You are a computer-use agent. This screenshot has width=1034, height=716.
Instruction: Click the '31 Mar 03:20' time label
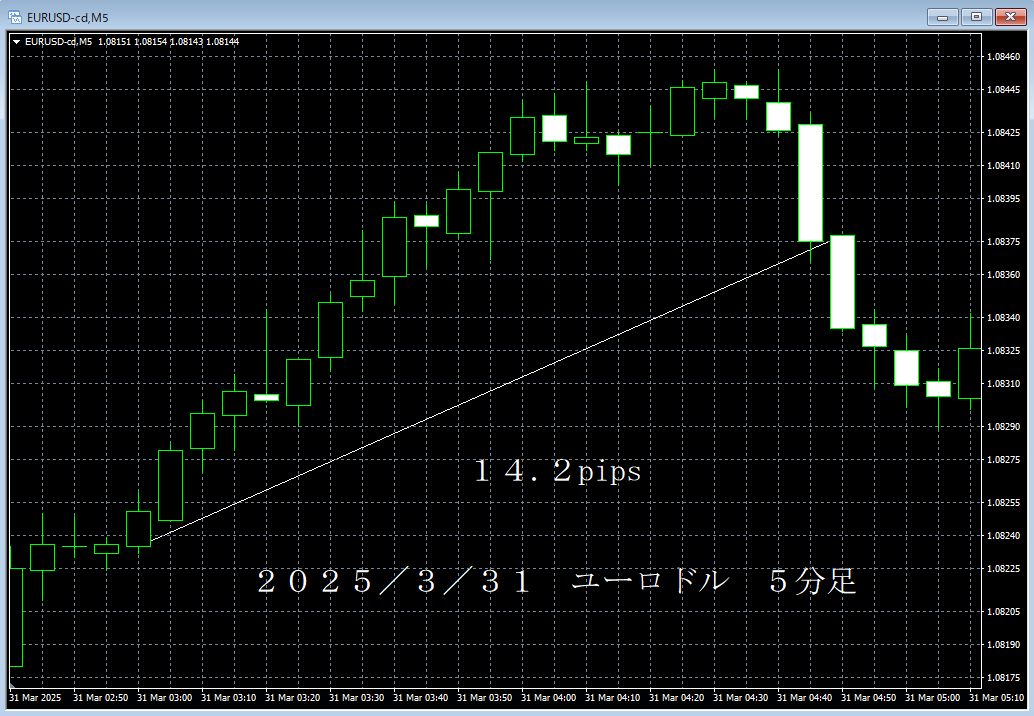click(x=292, y=698)
